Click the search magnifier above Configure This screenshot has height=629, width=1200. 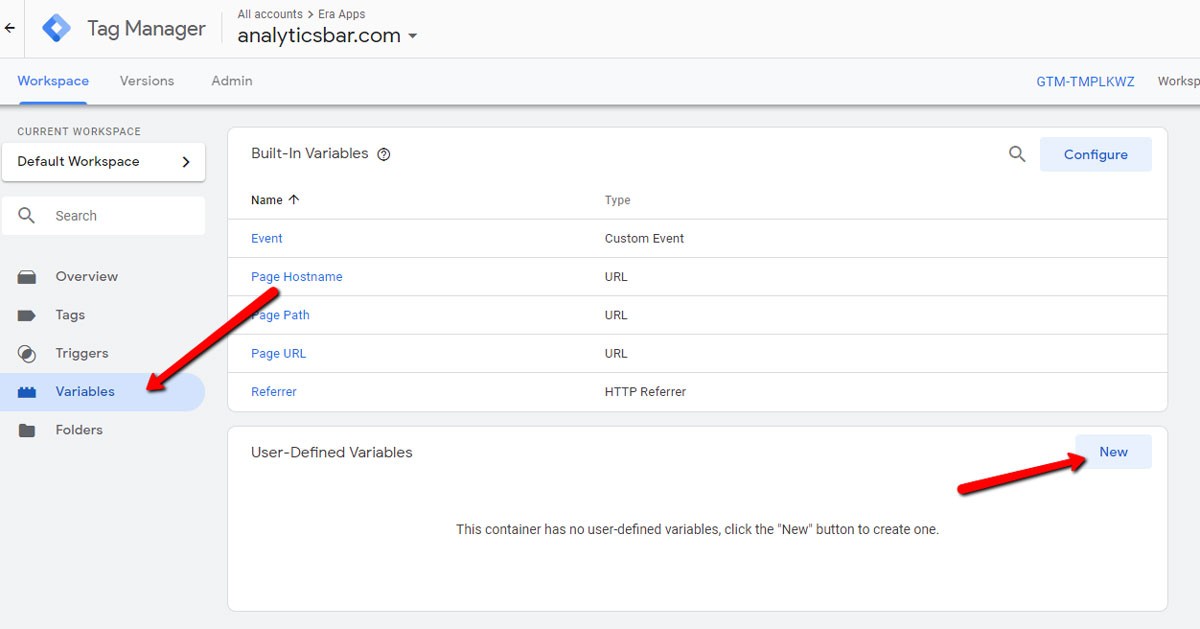coord(1017,154)
